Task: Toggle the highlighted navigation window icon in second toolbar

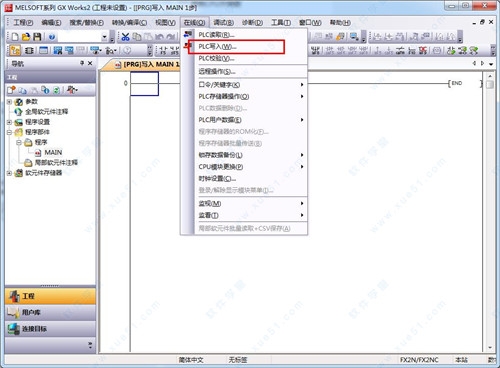Action: click(15, 50)
